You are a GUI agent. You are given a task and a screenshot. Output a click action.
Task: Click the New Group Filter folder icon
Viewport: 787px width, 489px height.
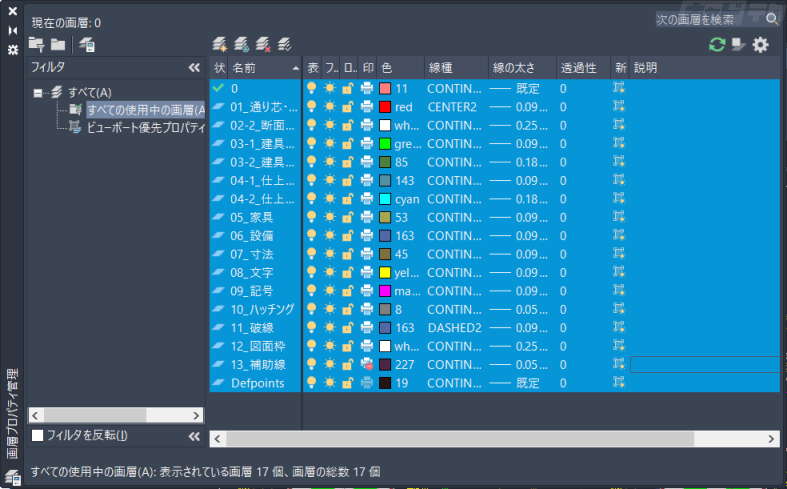58,45
